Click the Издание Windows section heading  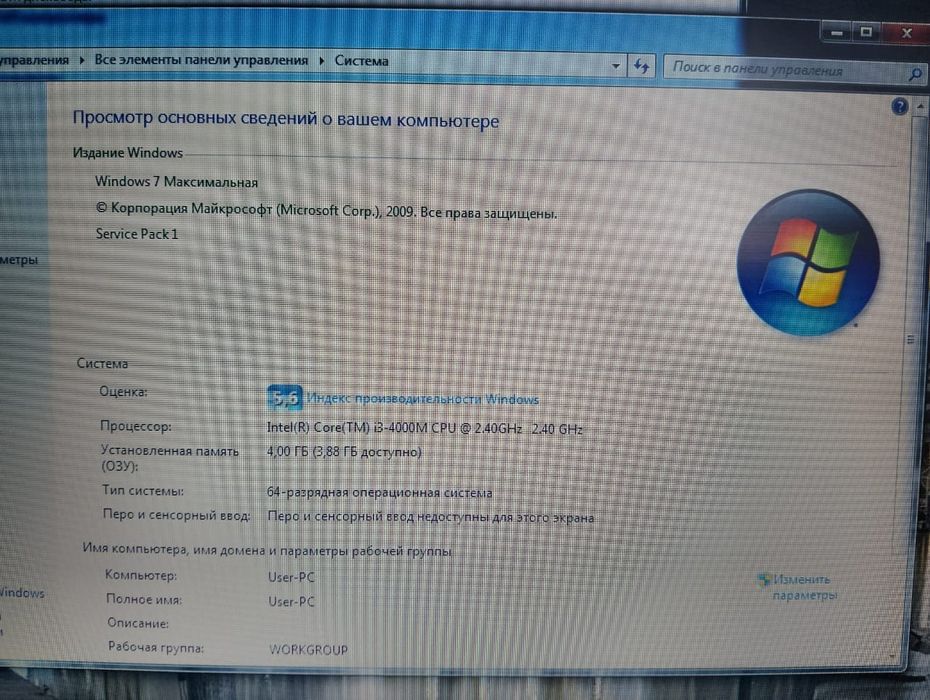pos(128,152)
